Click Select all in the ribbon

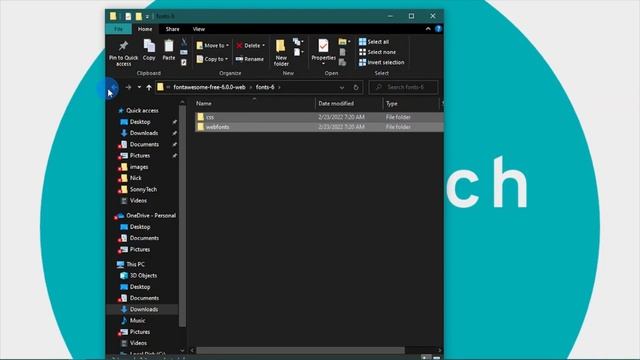coord(374,42)
